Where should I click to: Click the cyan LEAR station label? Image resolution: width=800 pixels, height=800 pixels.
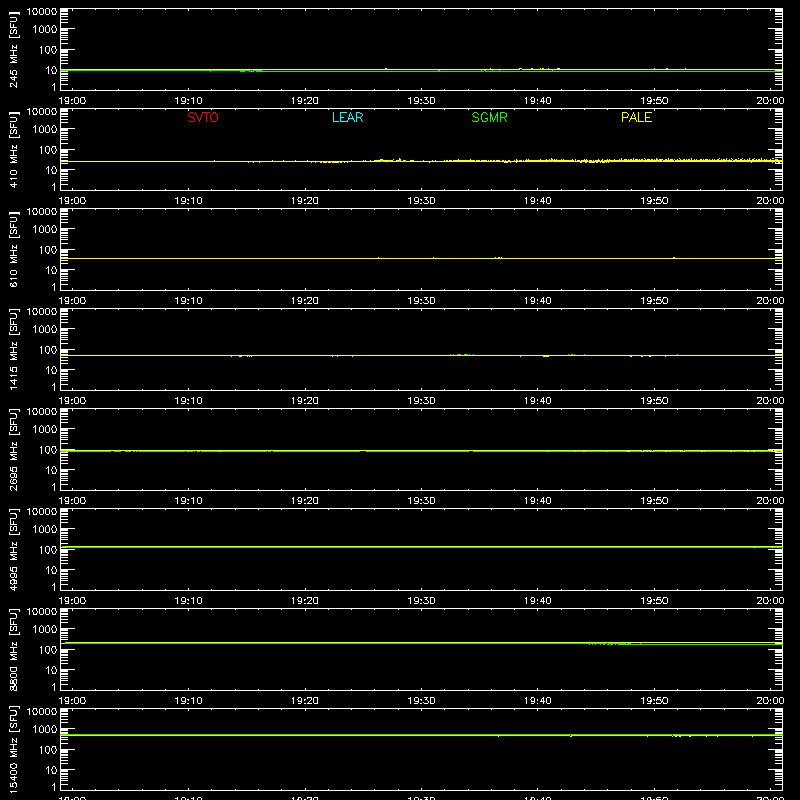coord(347,117)
